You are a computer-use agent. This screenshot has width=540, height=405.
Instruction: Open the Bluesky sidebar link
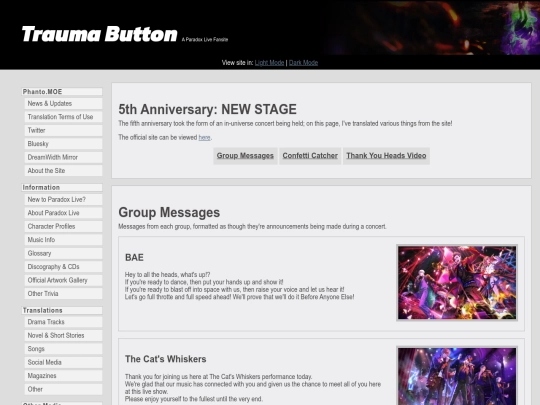point(63,144)
